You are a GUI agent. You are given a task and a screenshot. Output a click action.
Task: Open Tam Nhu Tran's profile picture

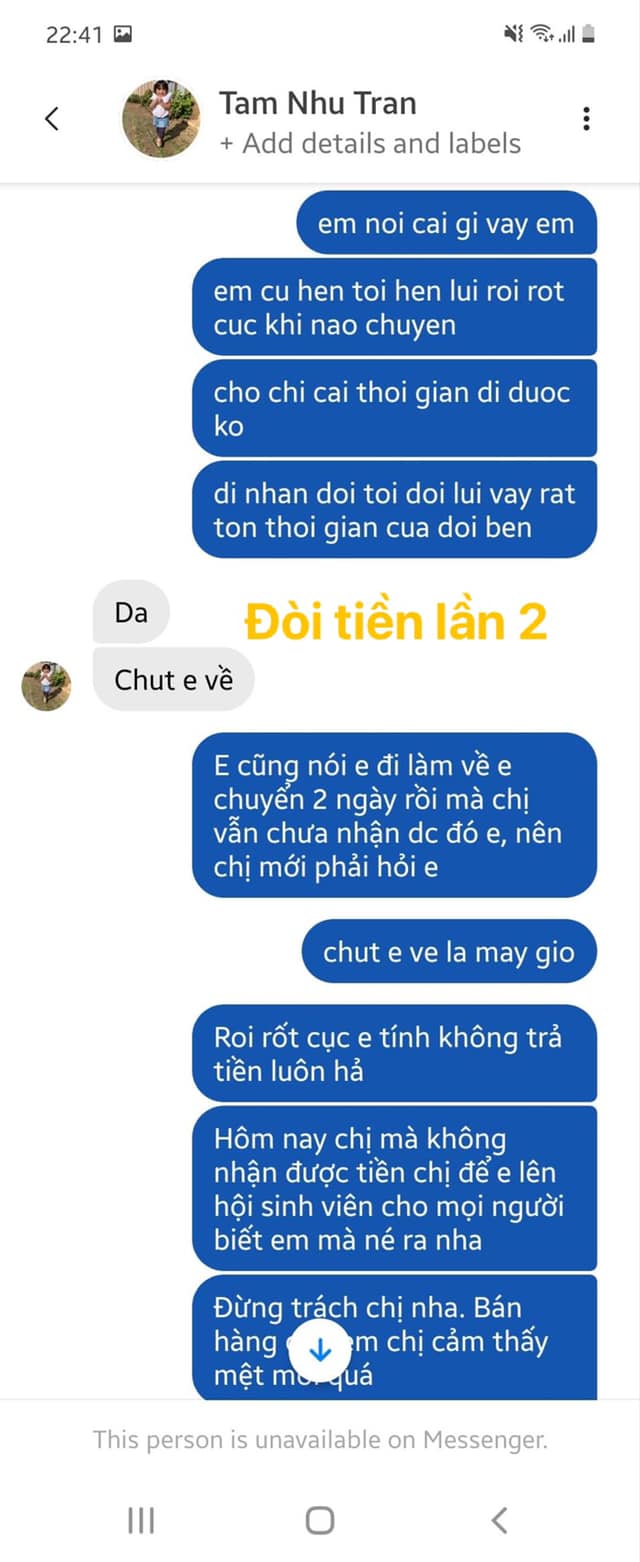click(160, 119)
